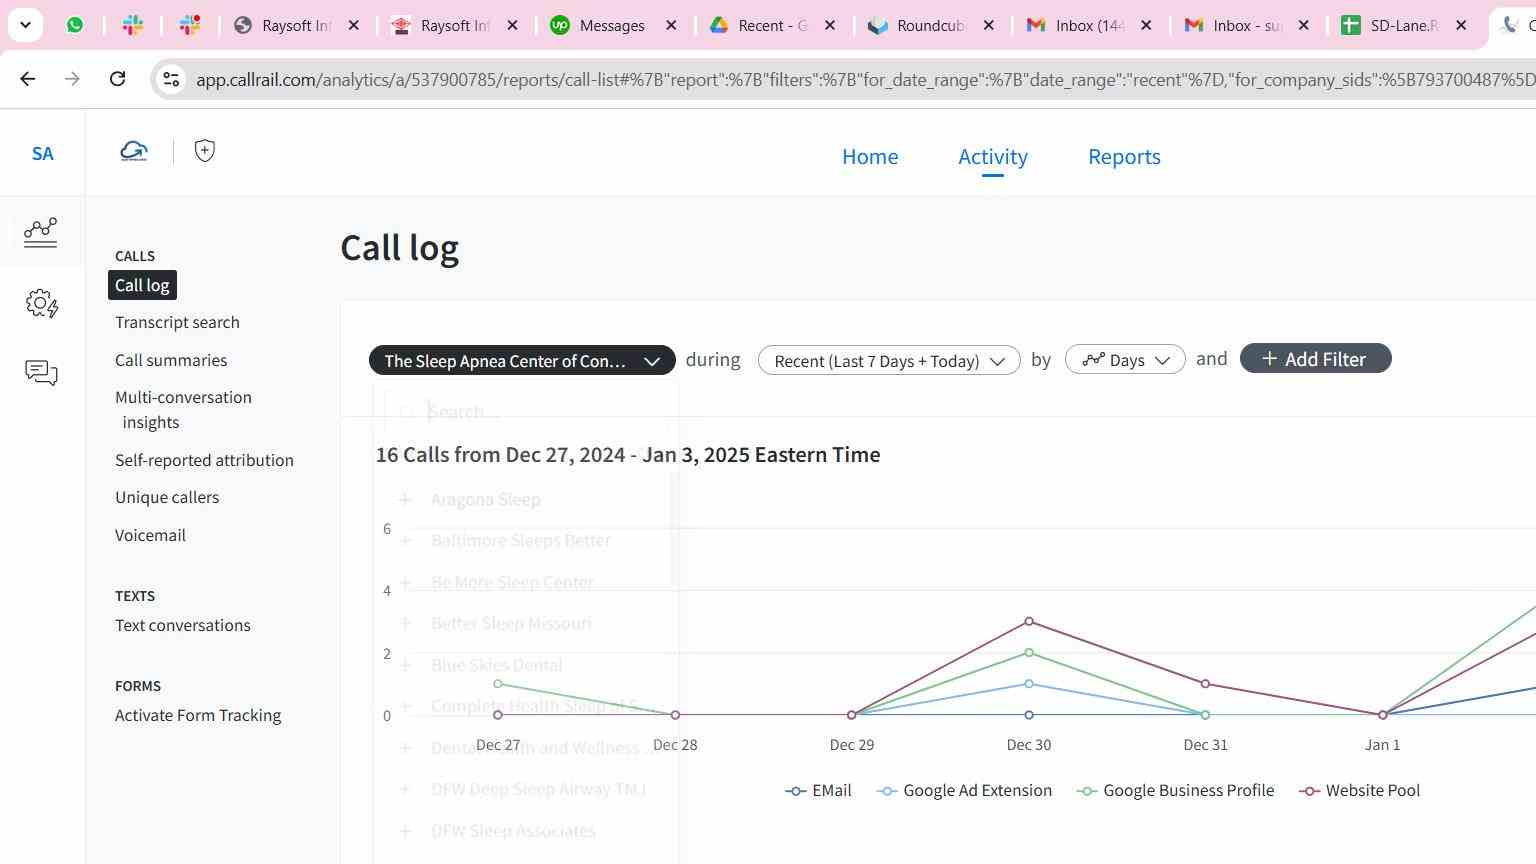Click the company search field
Image resolution: width=1536 pixels, height=864 pixels.
click(525, 411)
